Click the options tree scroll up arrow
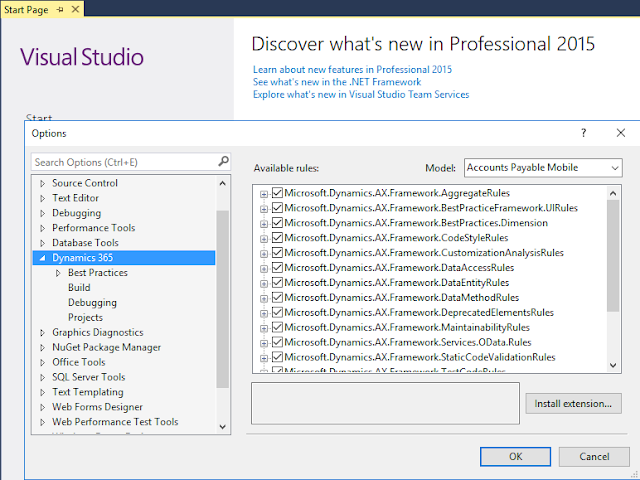 click(222, 183)
